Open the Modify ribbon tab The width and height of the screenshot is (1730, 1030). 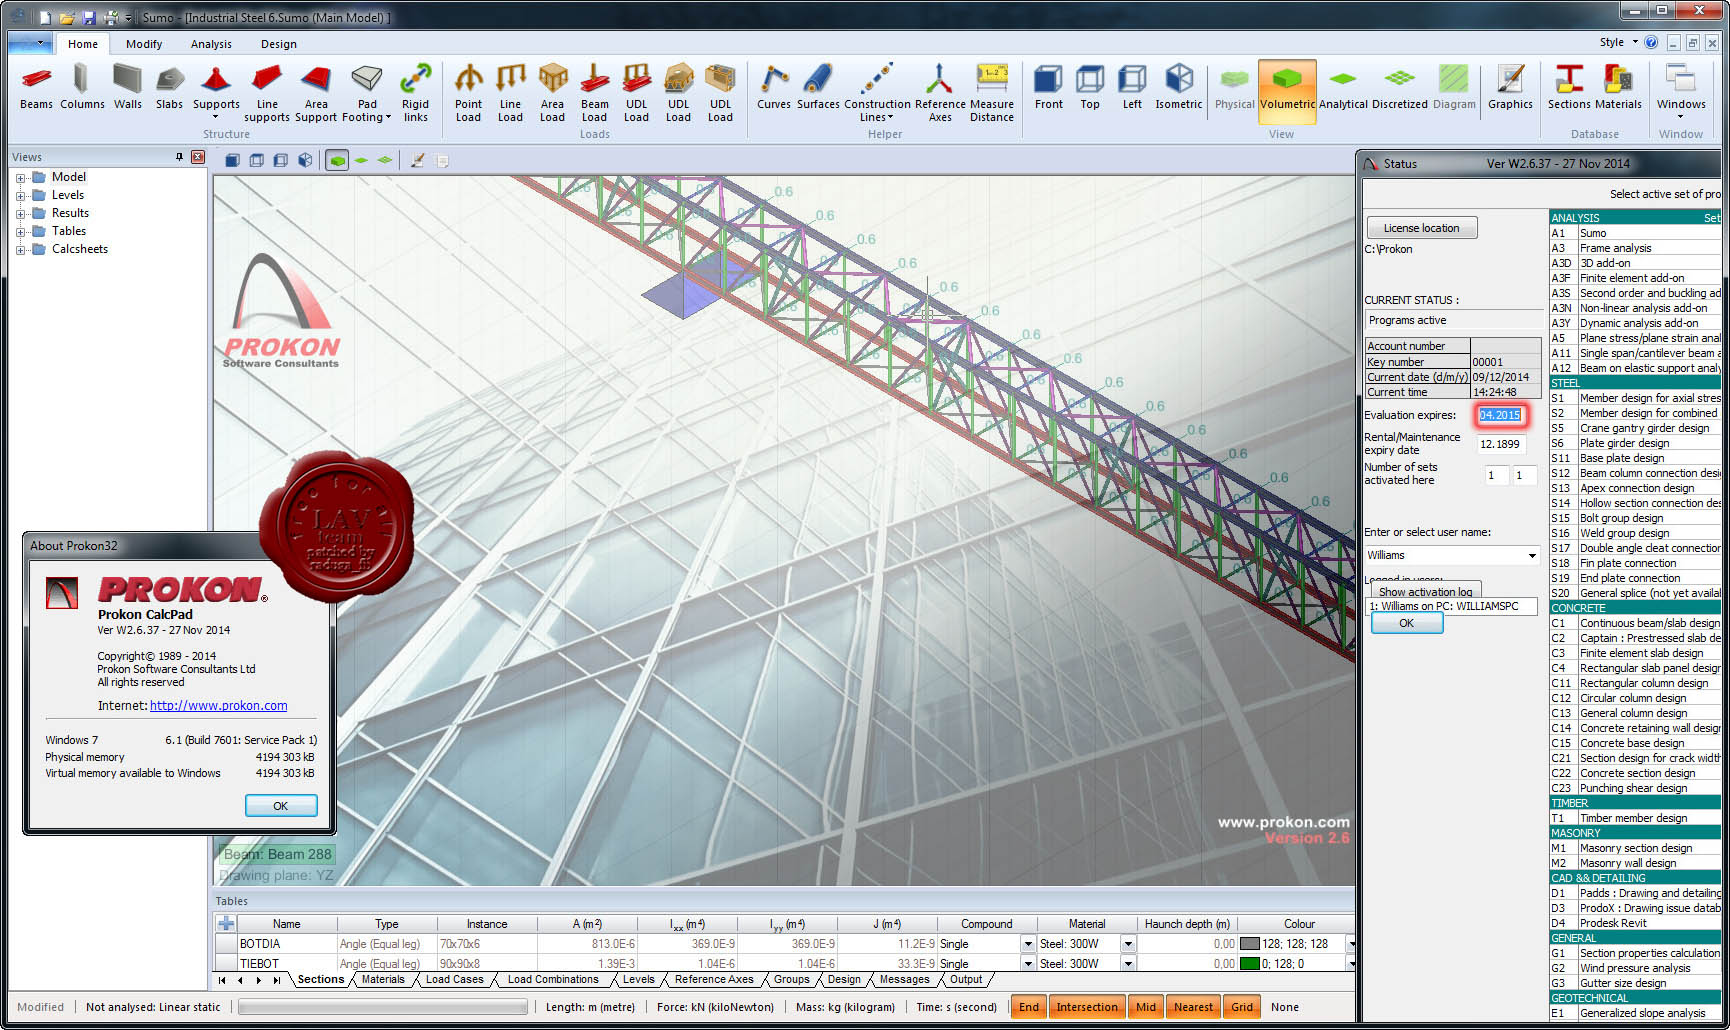click(x=144, y=44)
